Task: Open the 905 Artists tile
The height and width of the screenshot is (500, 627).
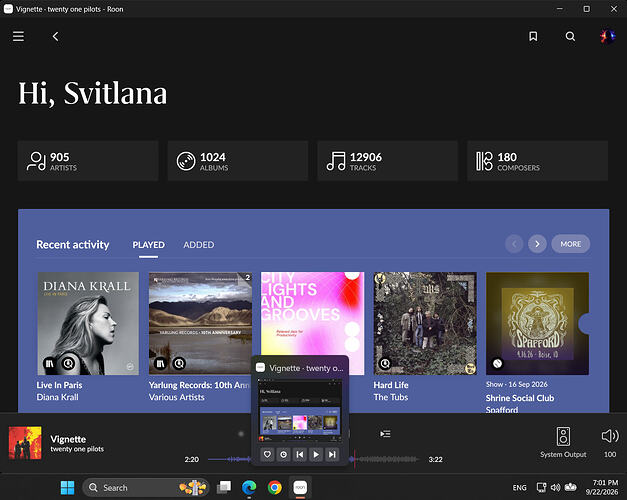Action: [88, 161]
